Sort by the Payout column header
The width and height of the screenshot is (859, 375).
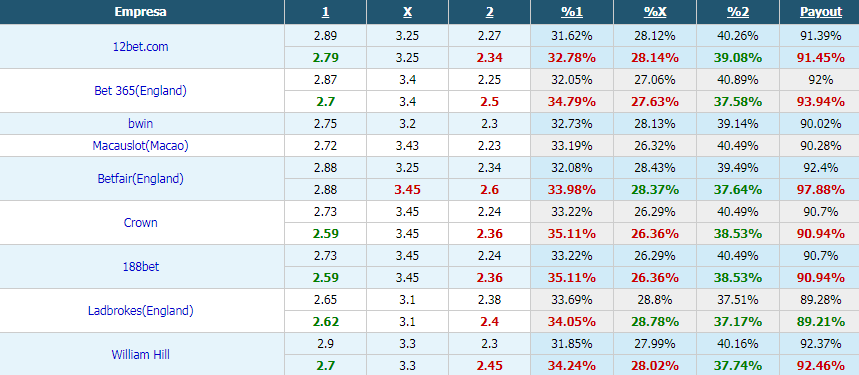pyautogui.click(x=821, y=12)
